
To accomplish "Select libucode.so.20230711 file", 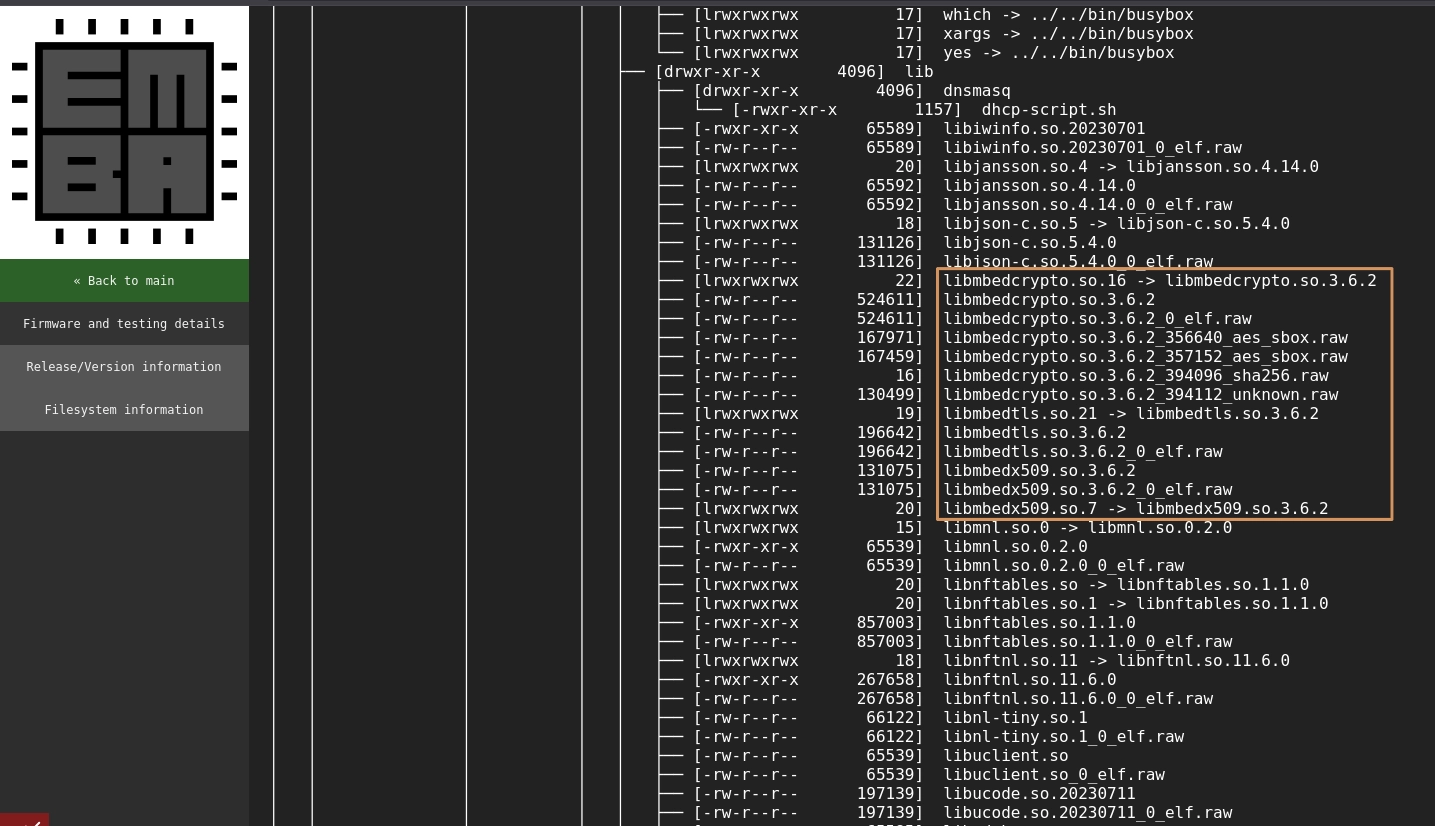I will coord(1040,794).
